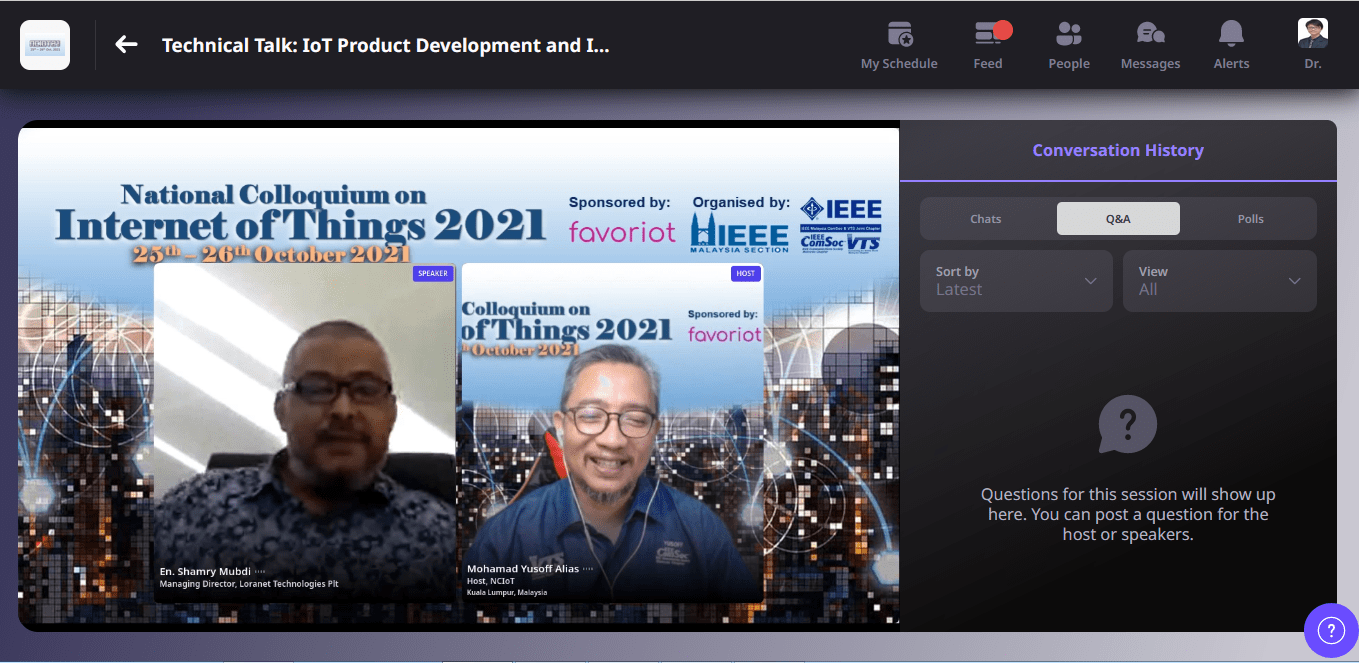Click the 'Questions for this session' message

pos(1128,514)
